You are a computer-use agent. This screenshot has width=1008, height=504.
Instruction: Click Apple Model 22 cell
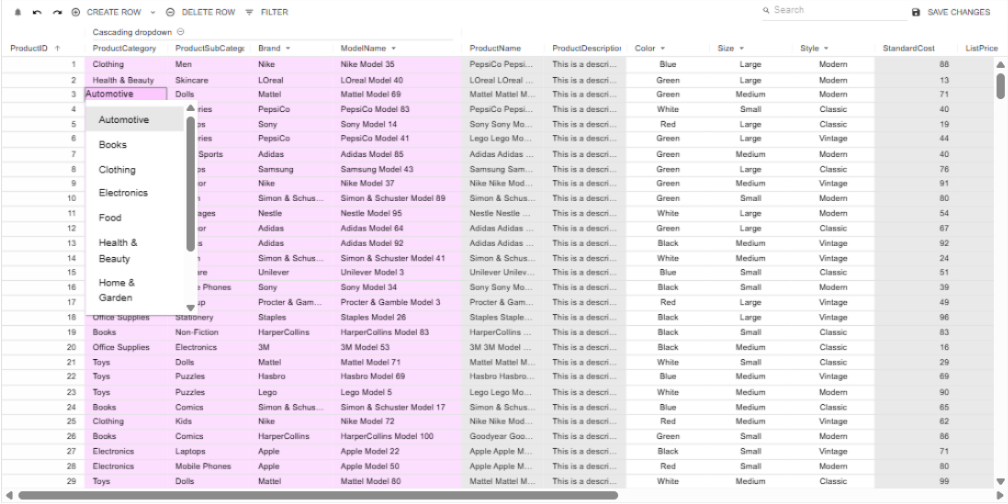397,451
